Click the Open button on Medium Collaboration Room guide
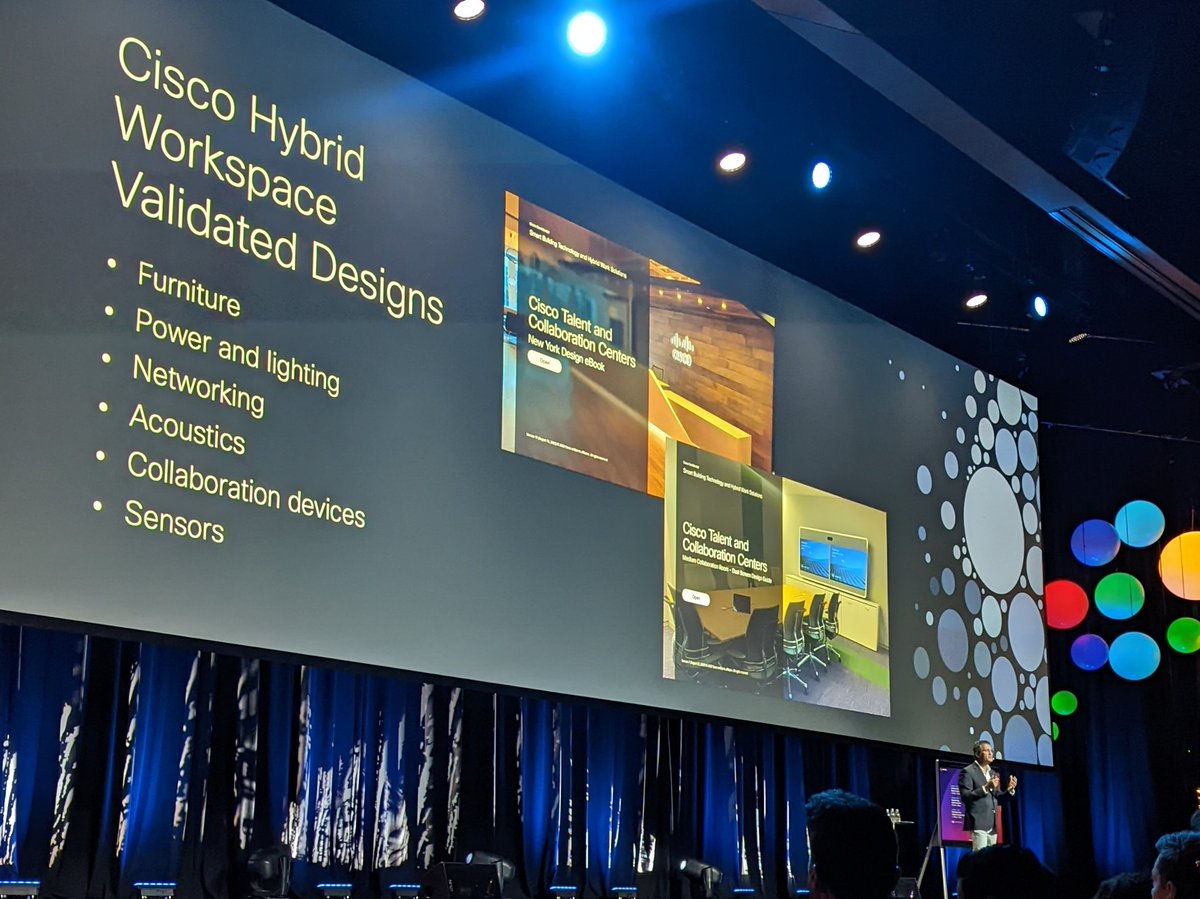This screenshot has height=899, width=1200. 696,597
